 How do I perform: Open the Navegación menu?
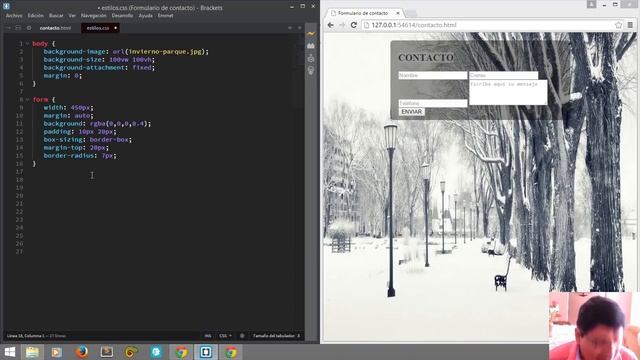[93, 16]
